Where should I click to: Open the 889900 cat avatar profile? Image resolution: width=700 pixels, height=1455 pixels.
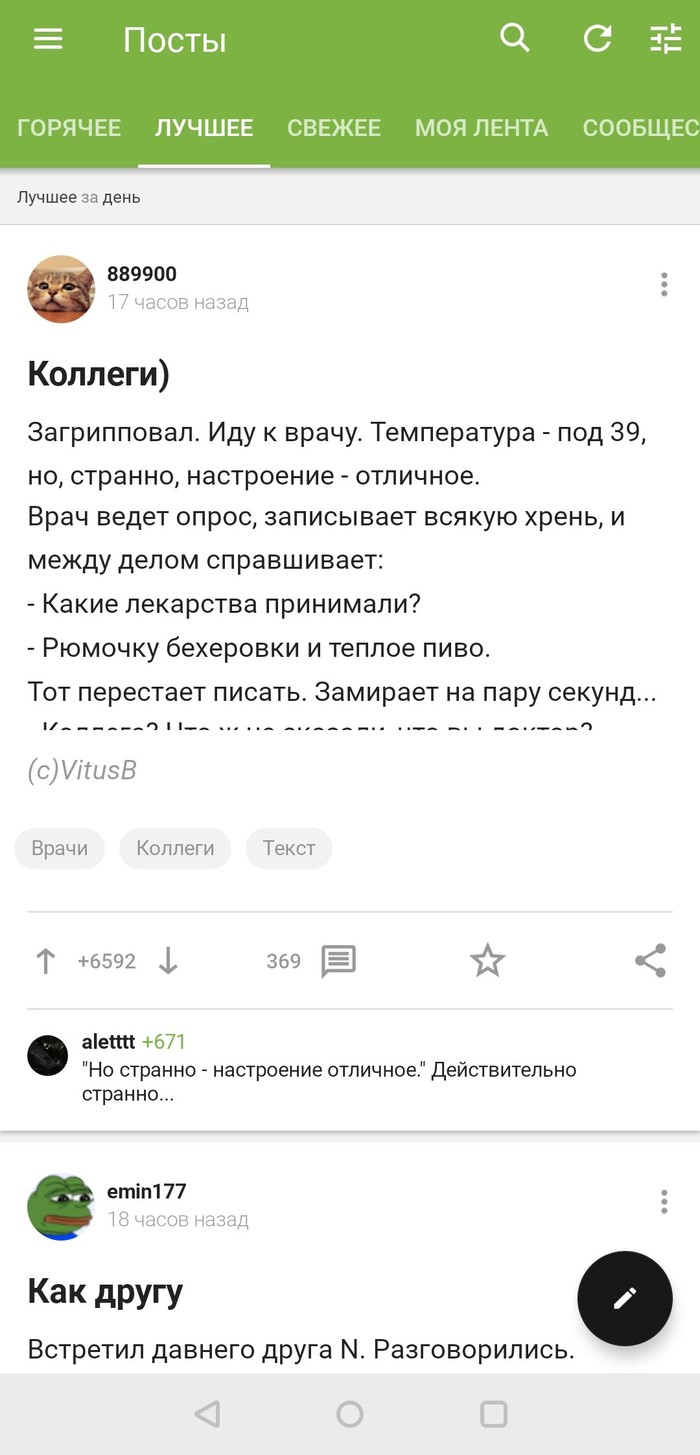[61, 289]
